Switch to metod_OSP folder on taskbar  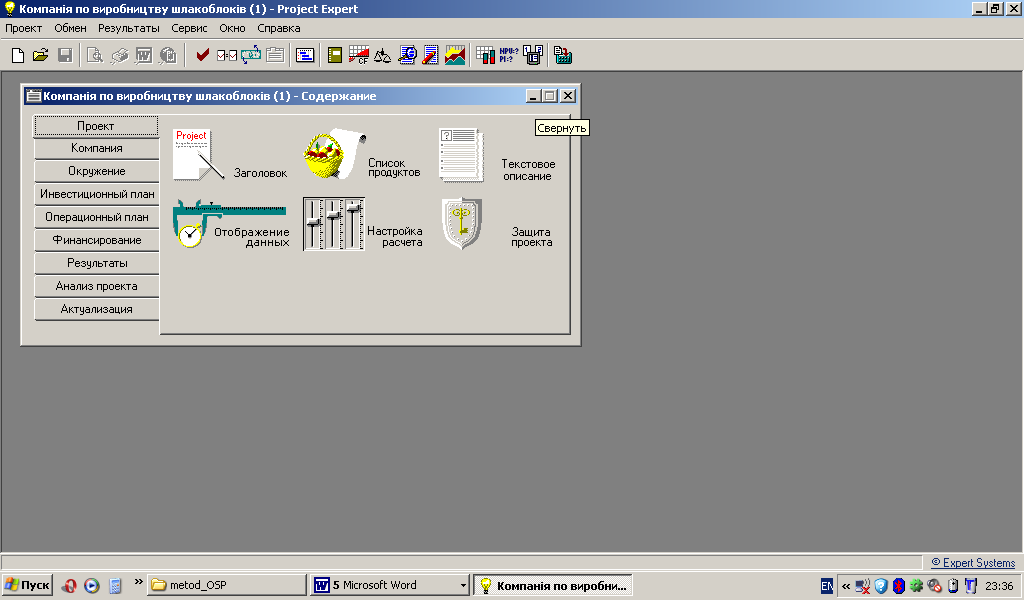point(227,585)
